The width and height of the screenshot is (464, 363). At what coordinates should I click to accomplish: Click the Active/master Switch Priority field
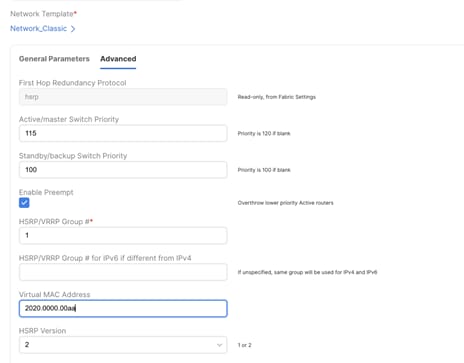123,133
